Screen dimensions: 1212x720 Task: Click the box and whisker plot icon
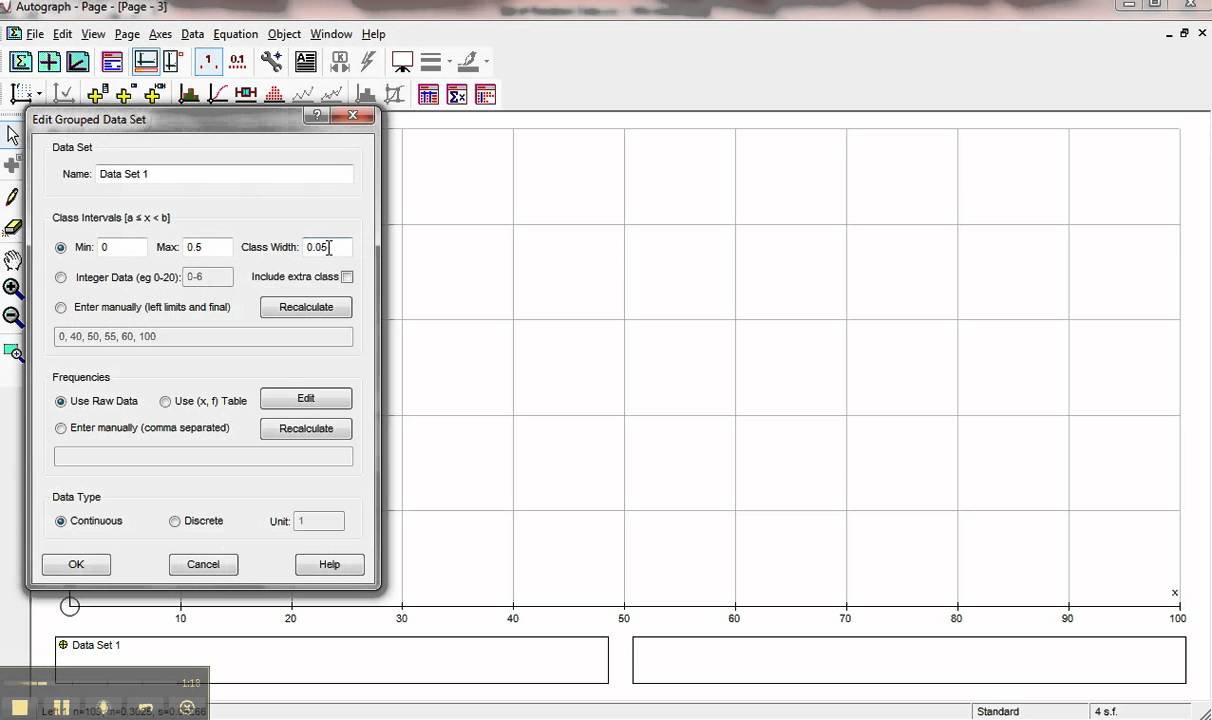(245, 94)
